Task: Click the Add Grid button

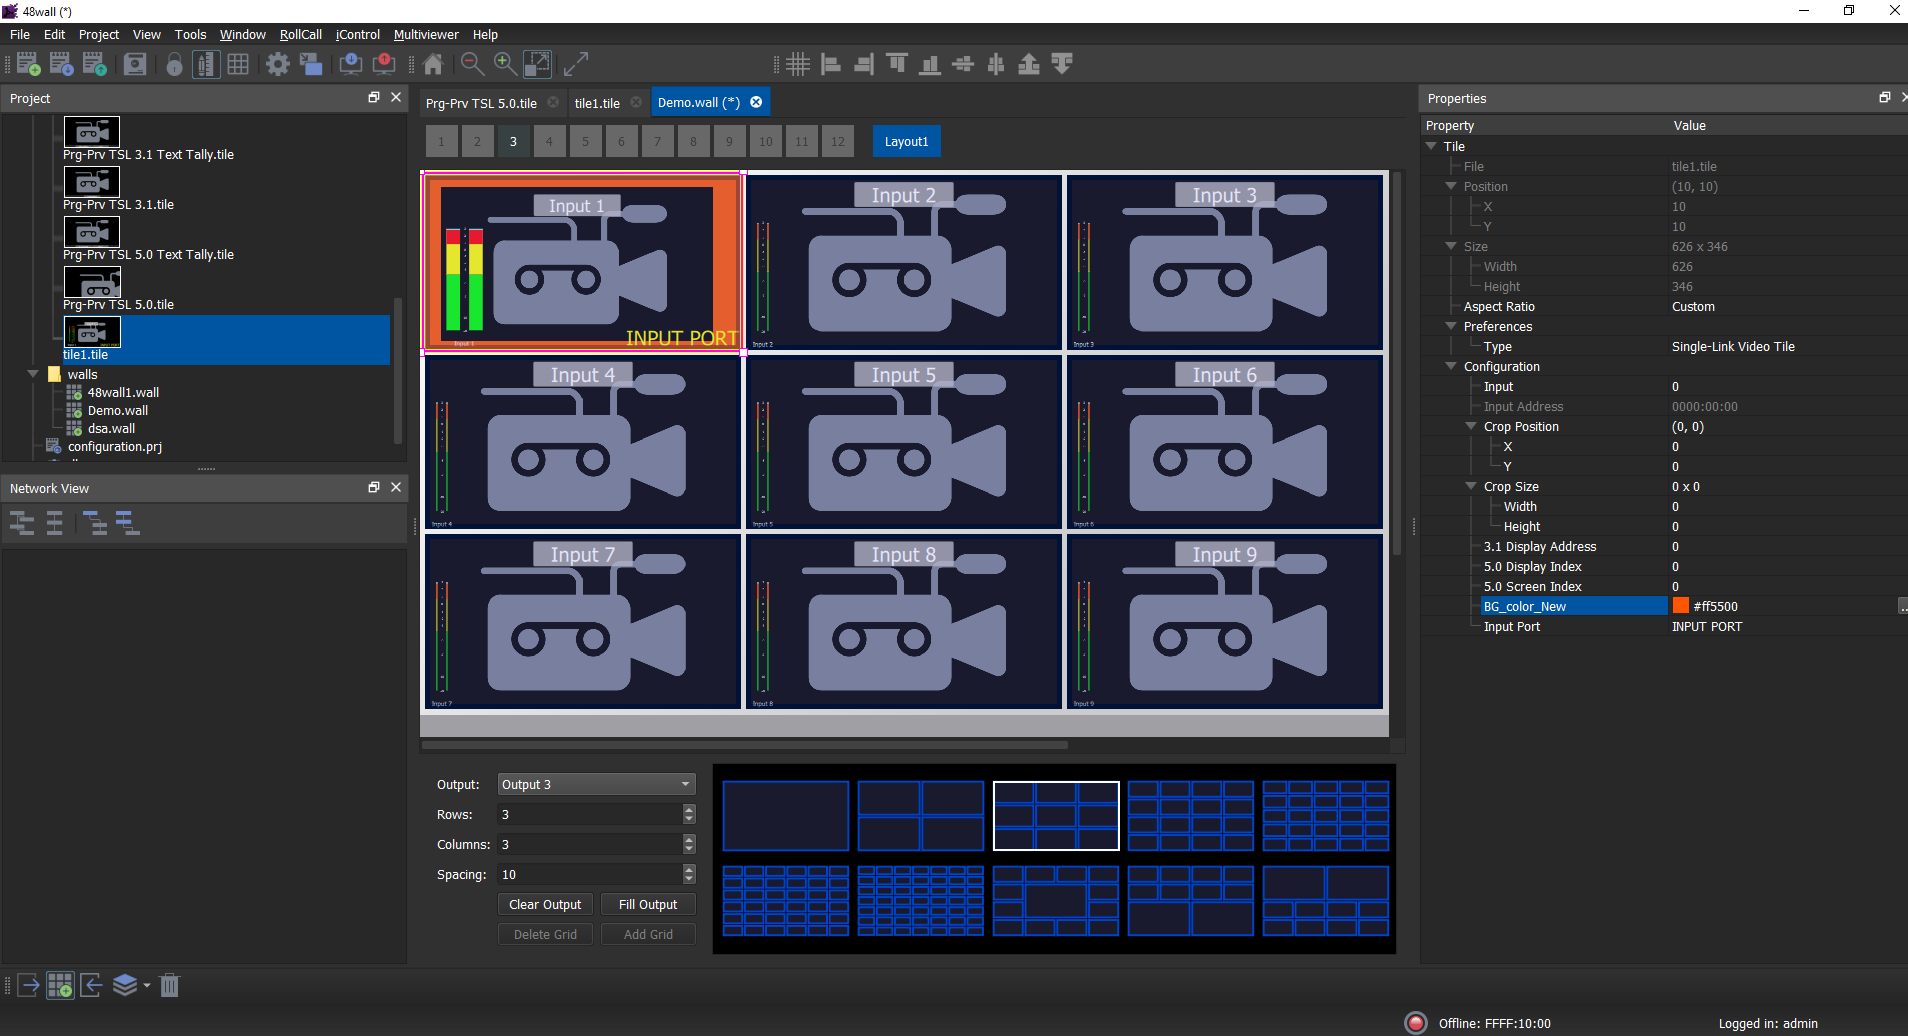Action: 648,934
